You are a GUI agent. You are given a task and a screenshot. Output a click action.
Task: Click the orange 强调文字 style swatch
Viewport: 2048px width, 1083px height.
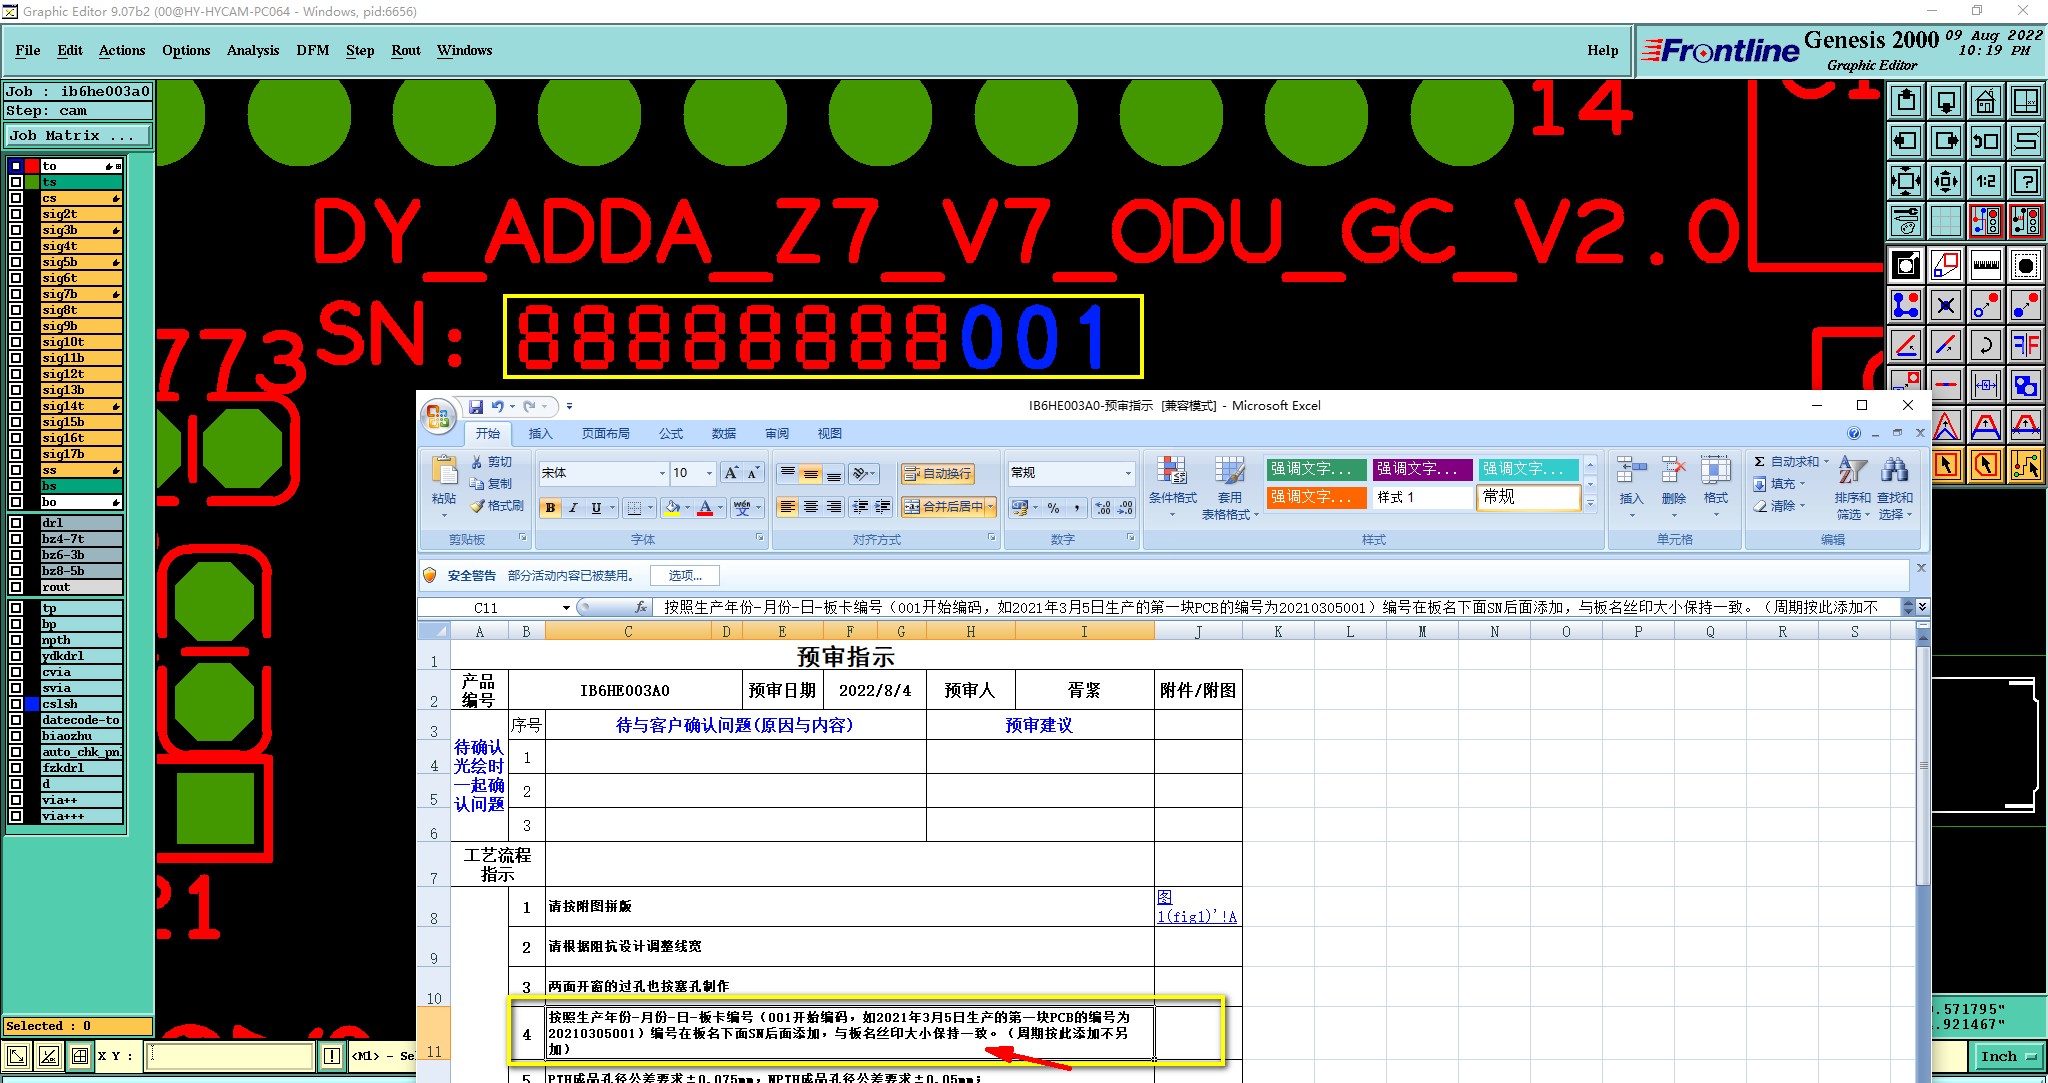[1315, 497]
